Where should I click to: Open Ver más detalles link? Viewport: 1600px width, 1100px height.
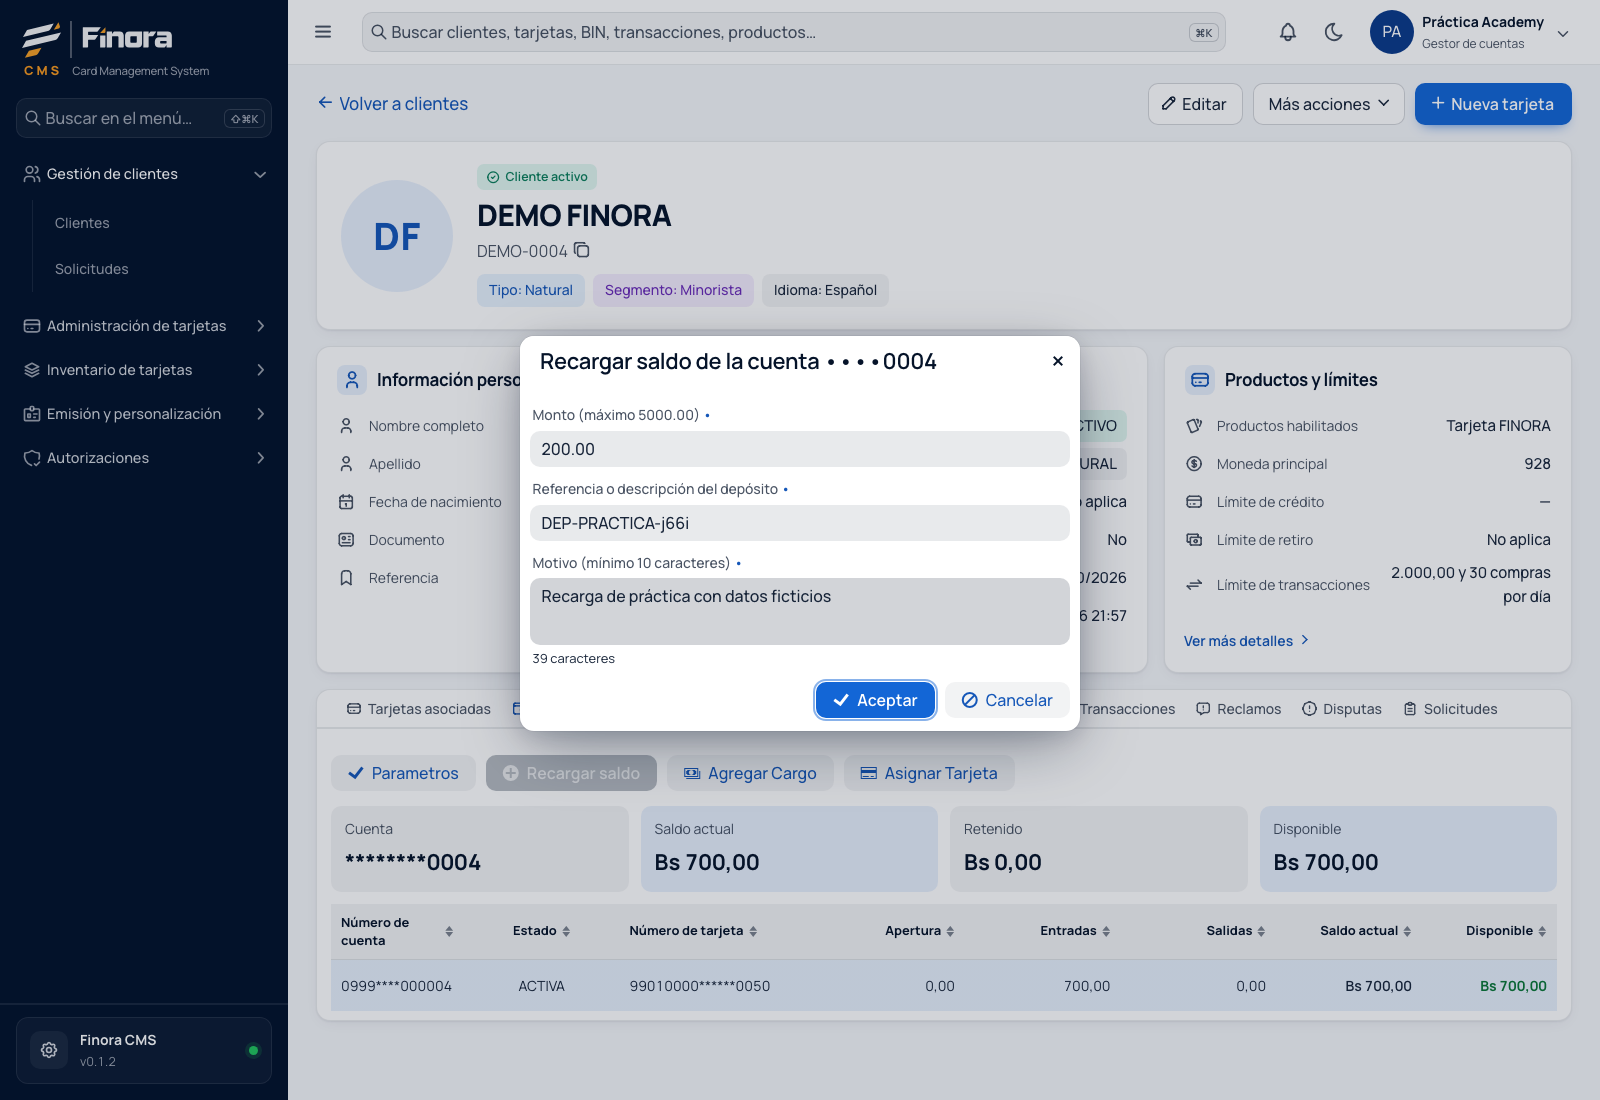1246,641
